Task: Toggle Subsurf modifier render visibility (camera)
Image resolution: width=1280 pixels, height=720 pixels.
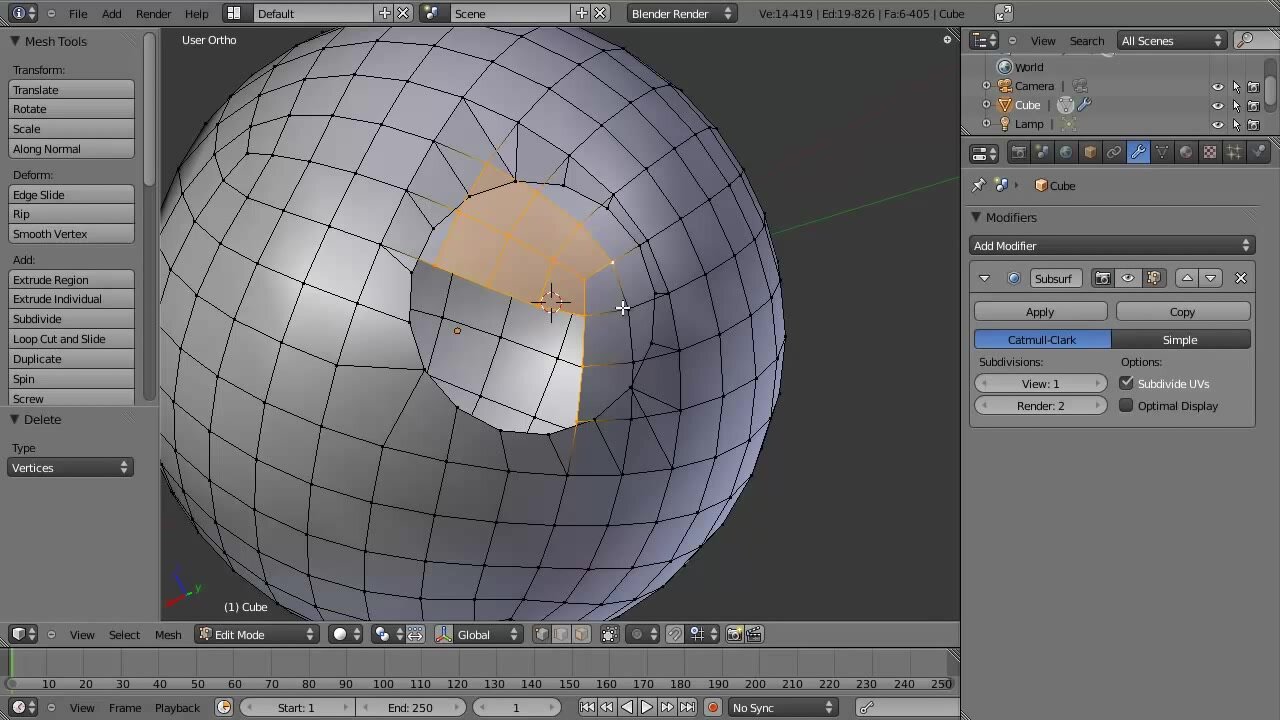Action: pyautogui.click(x=1103, y=278)
